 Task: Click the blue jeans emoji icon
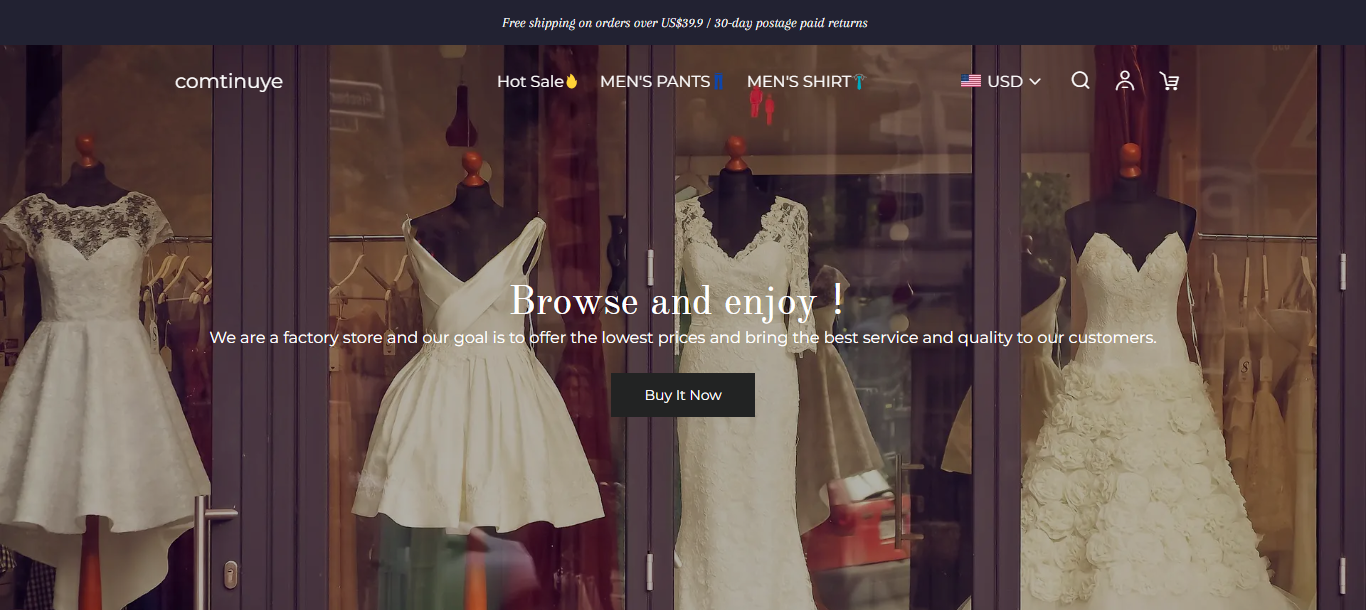[x=718, y=82]
